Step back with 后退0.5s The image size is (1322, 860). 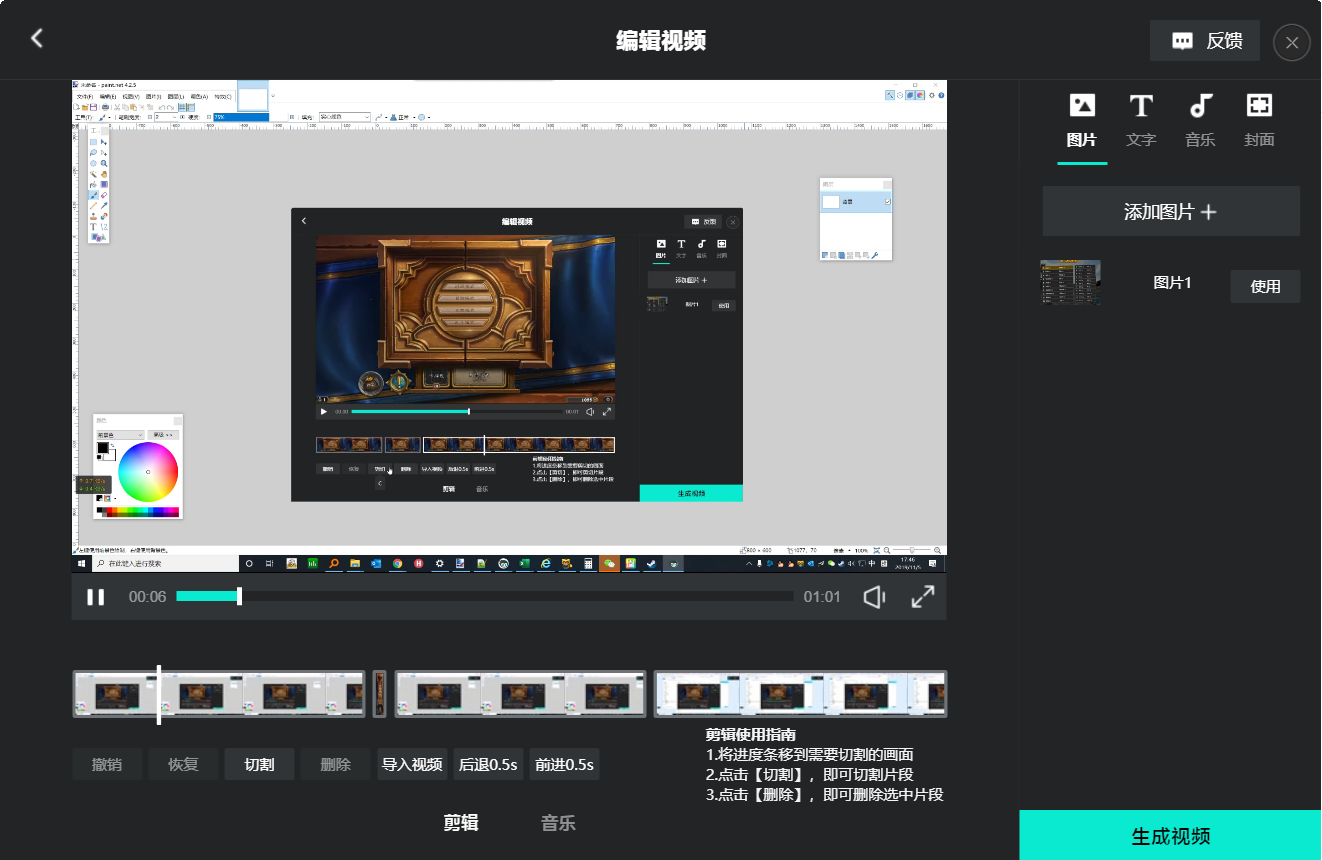488,764
